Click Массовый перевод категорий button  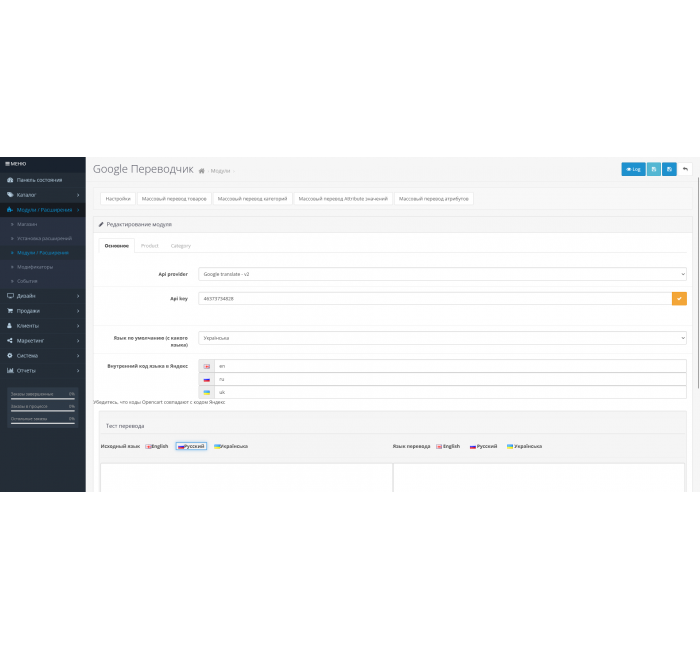pyautogui.click(x=253, y=199)
